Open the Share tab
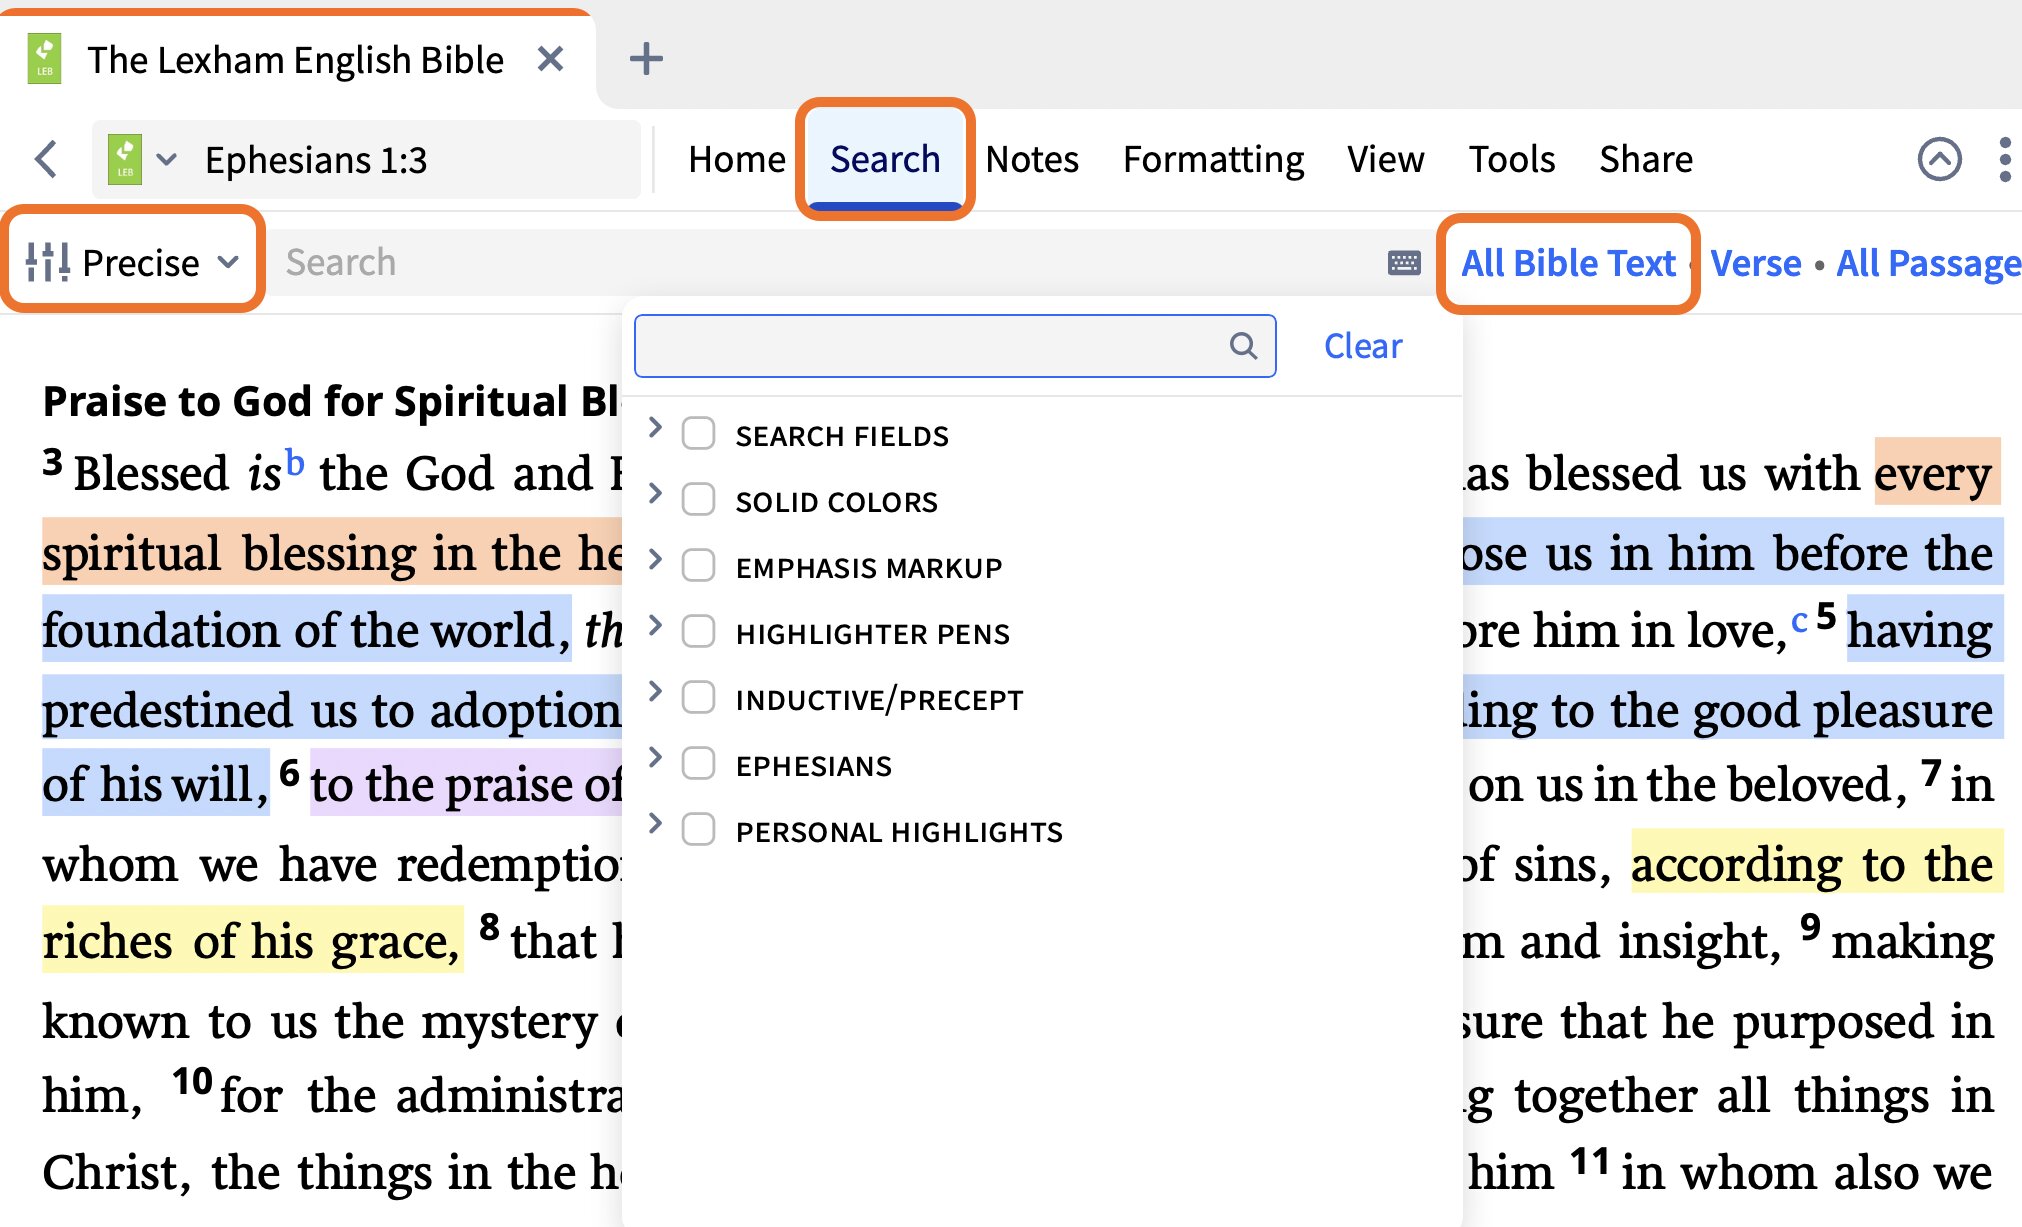The height and width of the screenshot is (1227, 2022). (x=1646, y=159)
